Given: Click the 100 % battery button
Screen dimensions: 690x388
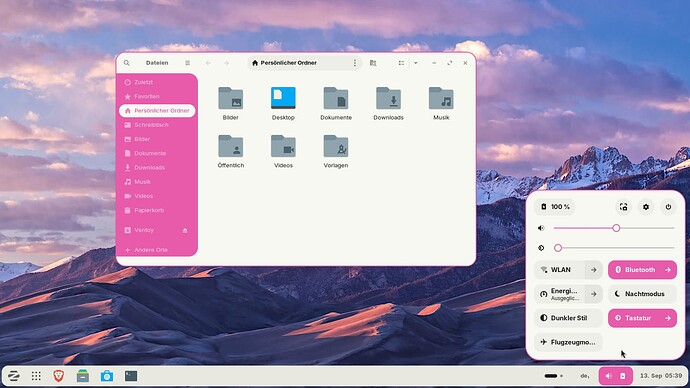Looking at the screenshot, I should 555,207.
